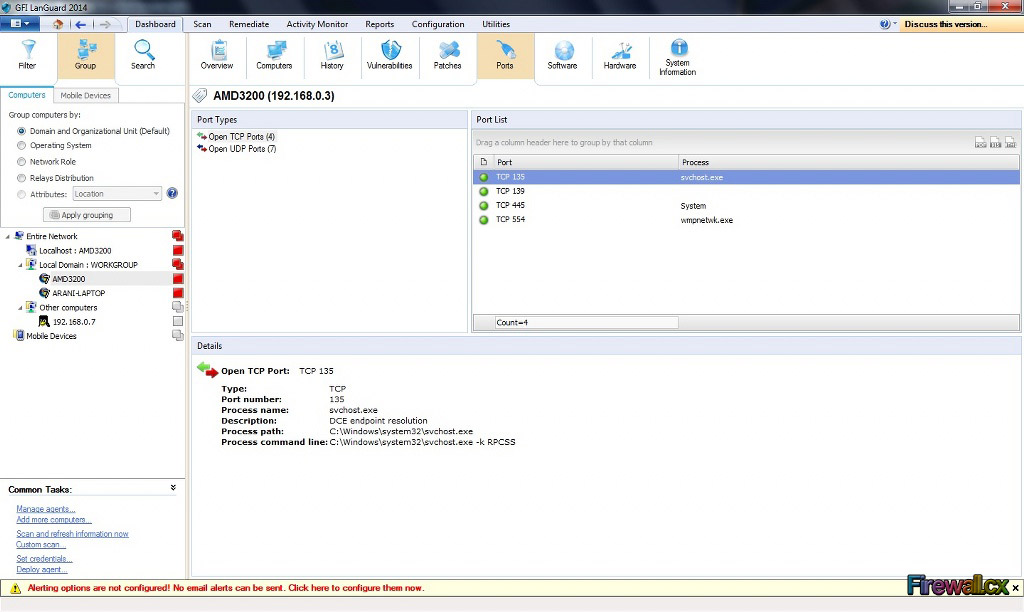This screenshot has width=1024, height=612.
Task: Click the third export icon in Port List
Action: pyautogui.click(x=1010, y=142)
